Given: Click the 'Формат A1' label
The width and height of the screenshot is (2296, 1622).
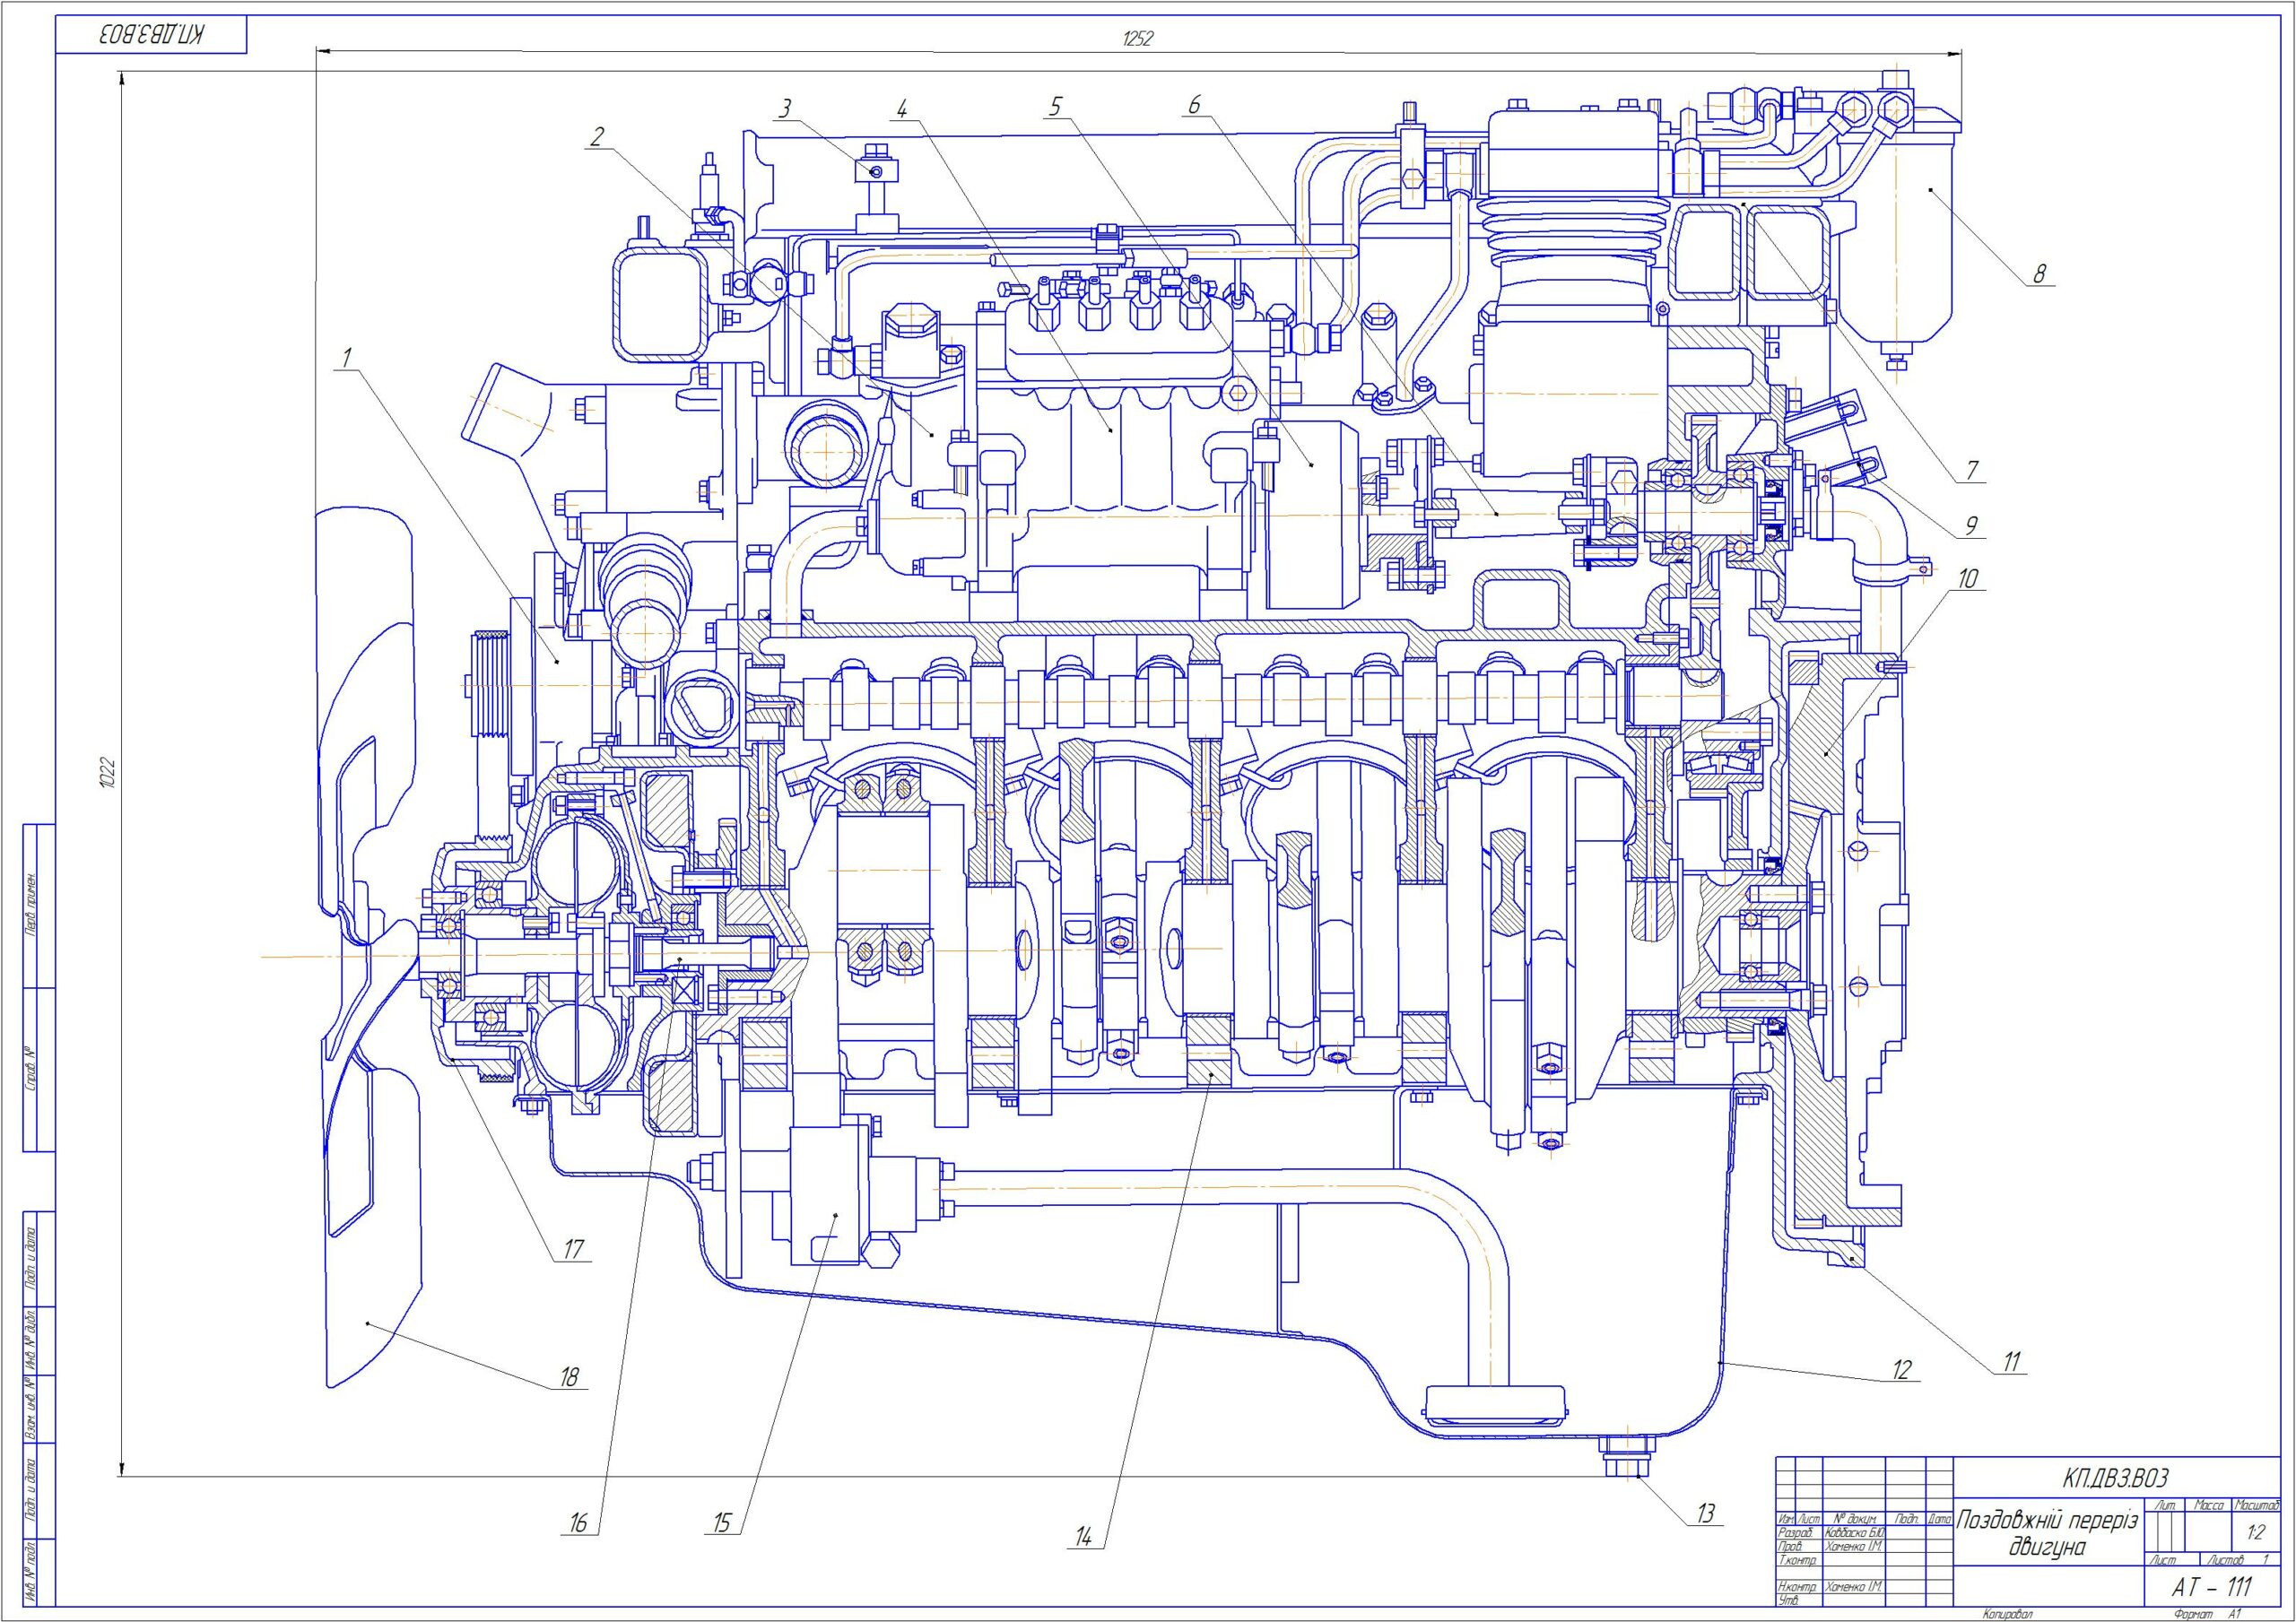Looking at the screenshot, I should (x=2207, y=1614).
